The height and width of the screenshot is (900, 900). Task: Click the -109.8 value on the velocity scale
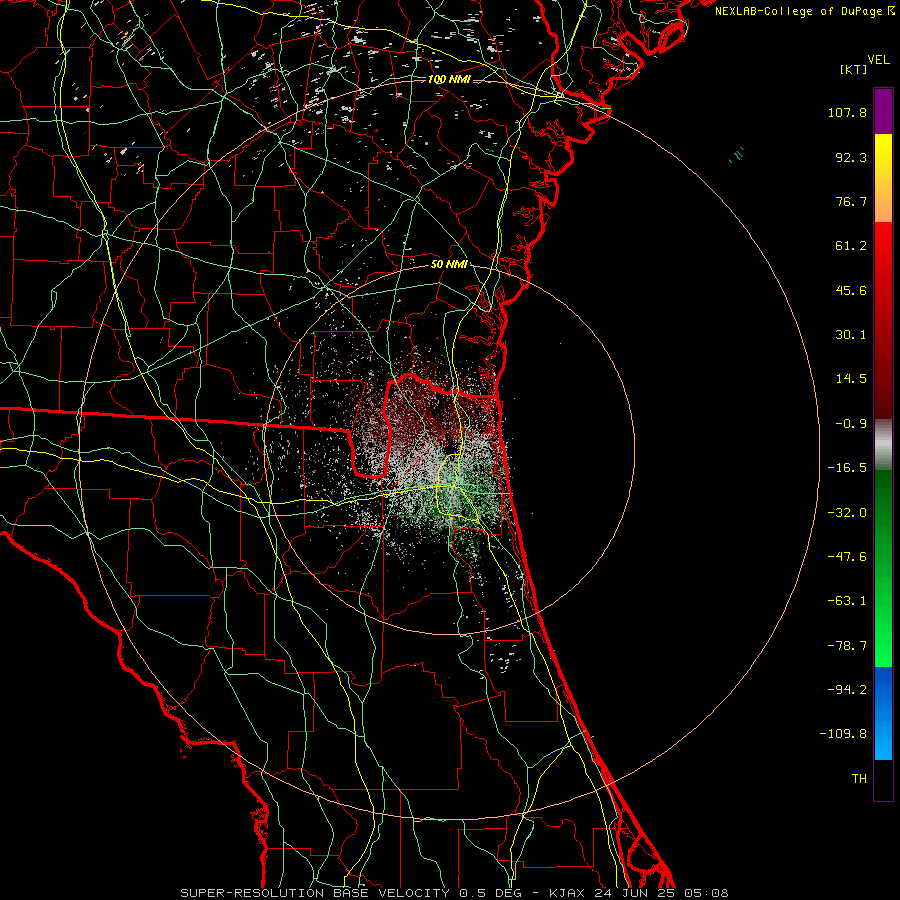[x=843, y=734]
